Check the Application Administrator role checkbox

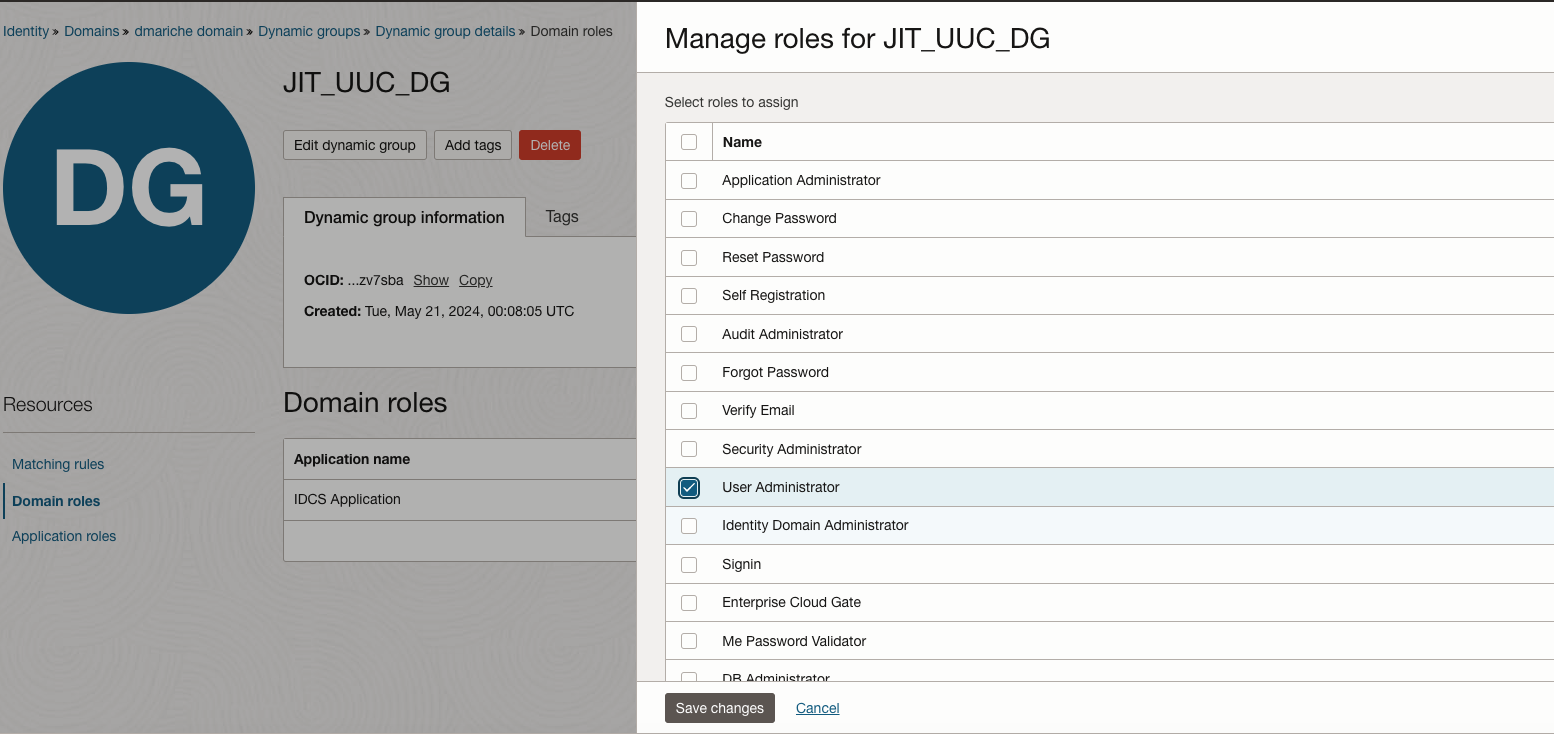pyautogui.click(x=689, y=181)
